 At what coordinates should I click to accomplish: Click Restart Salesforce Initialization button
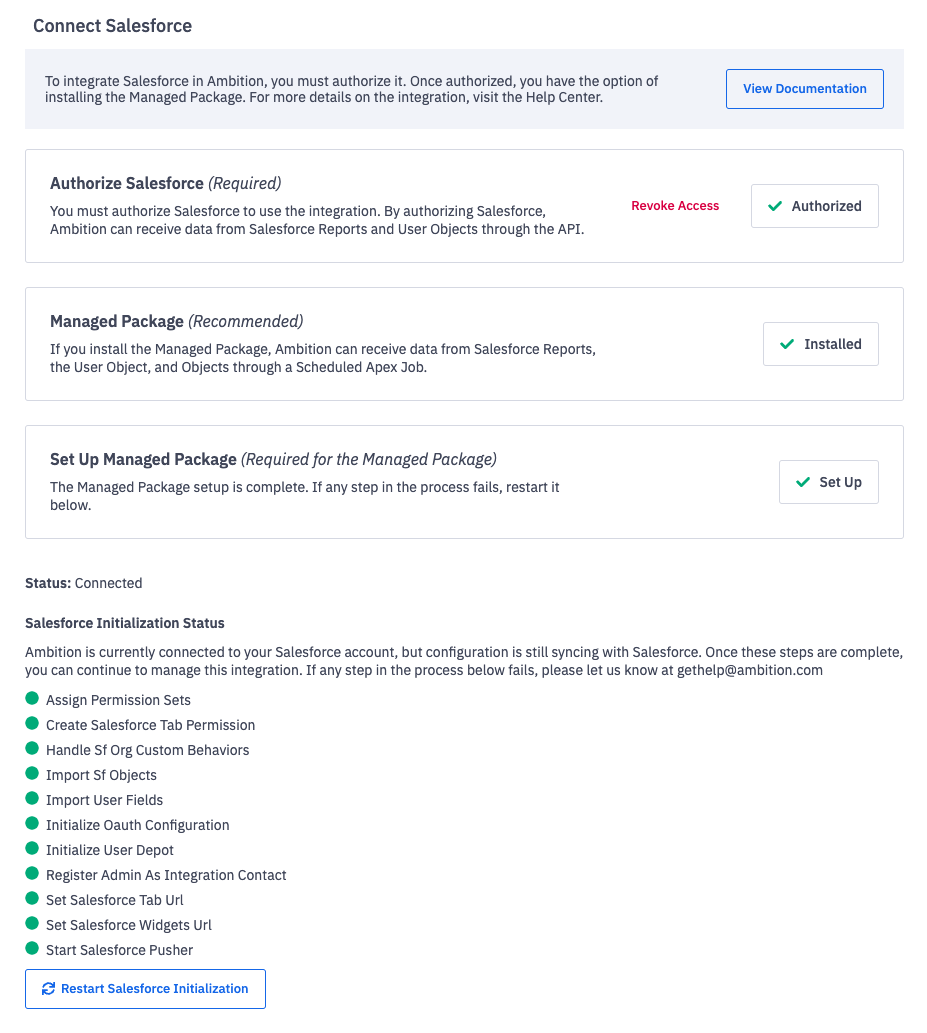pyautogui.click(x=145, y=989)
